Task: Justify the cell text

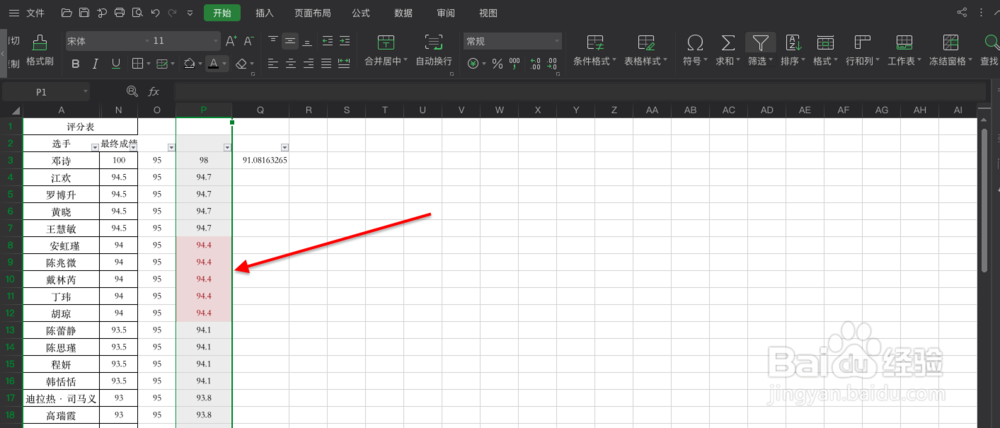Action: (326, 64)
